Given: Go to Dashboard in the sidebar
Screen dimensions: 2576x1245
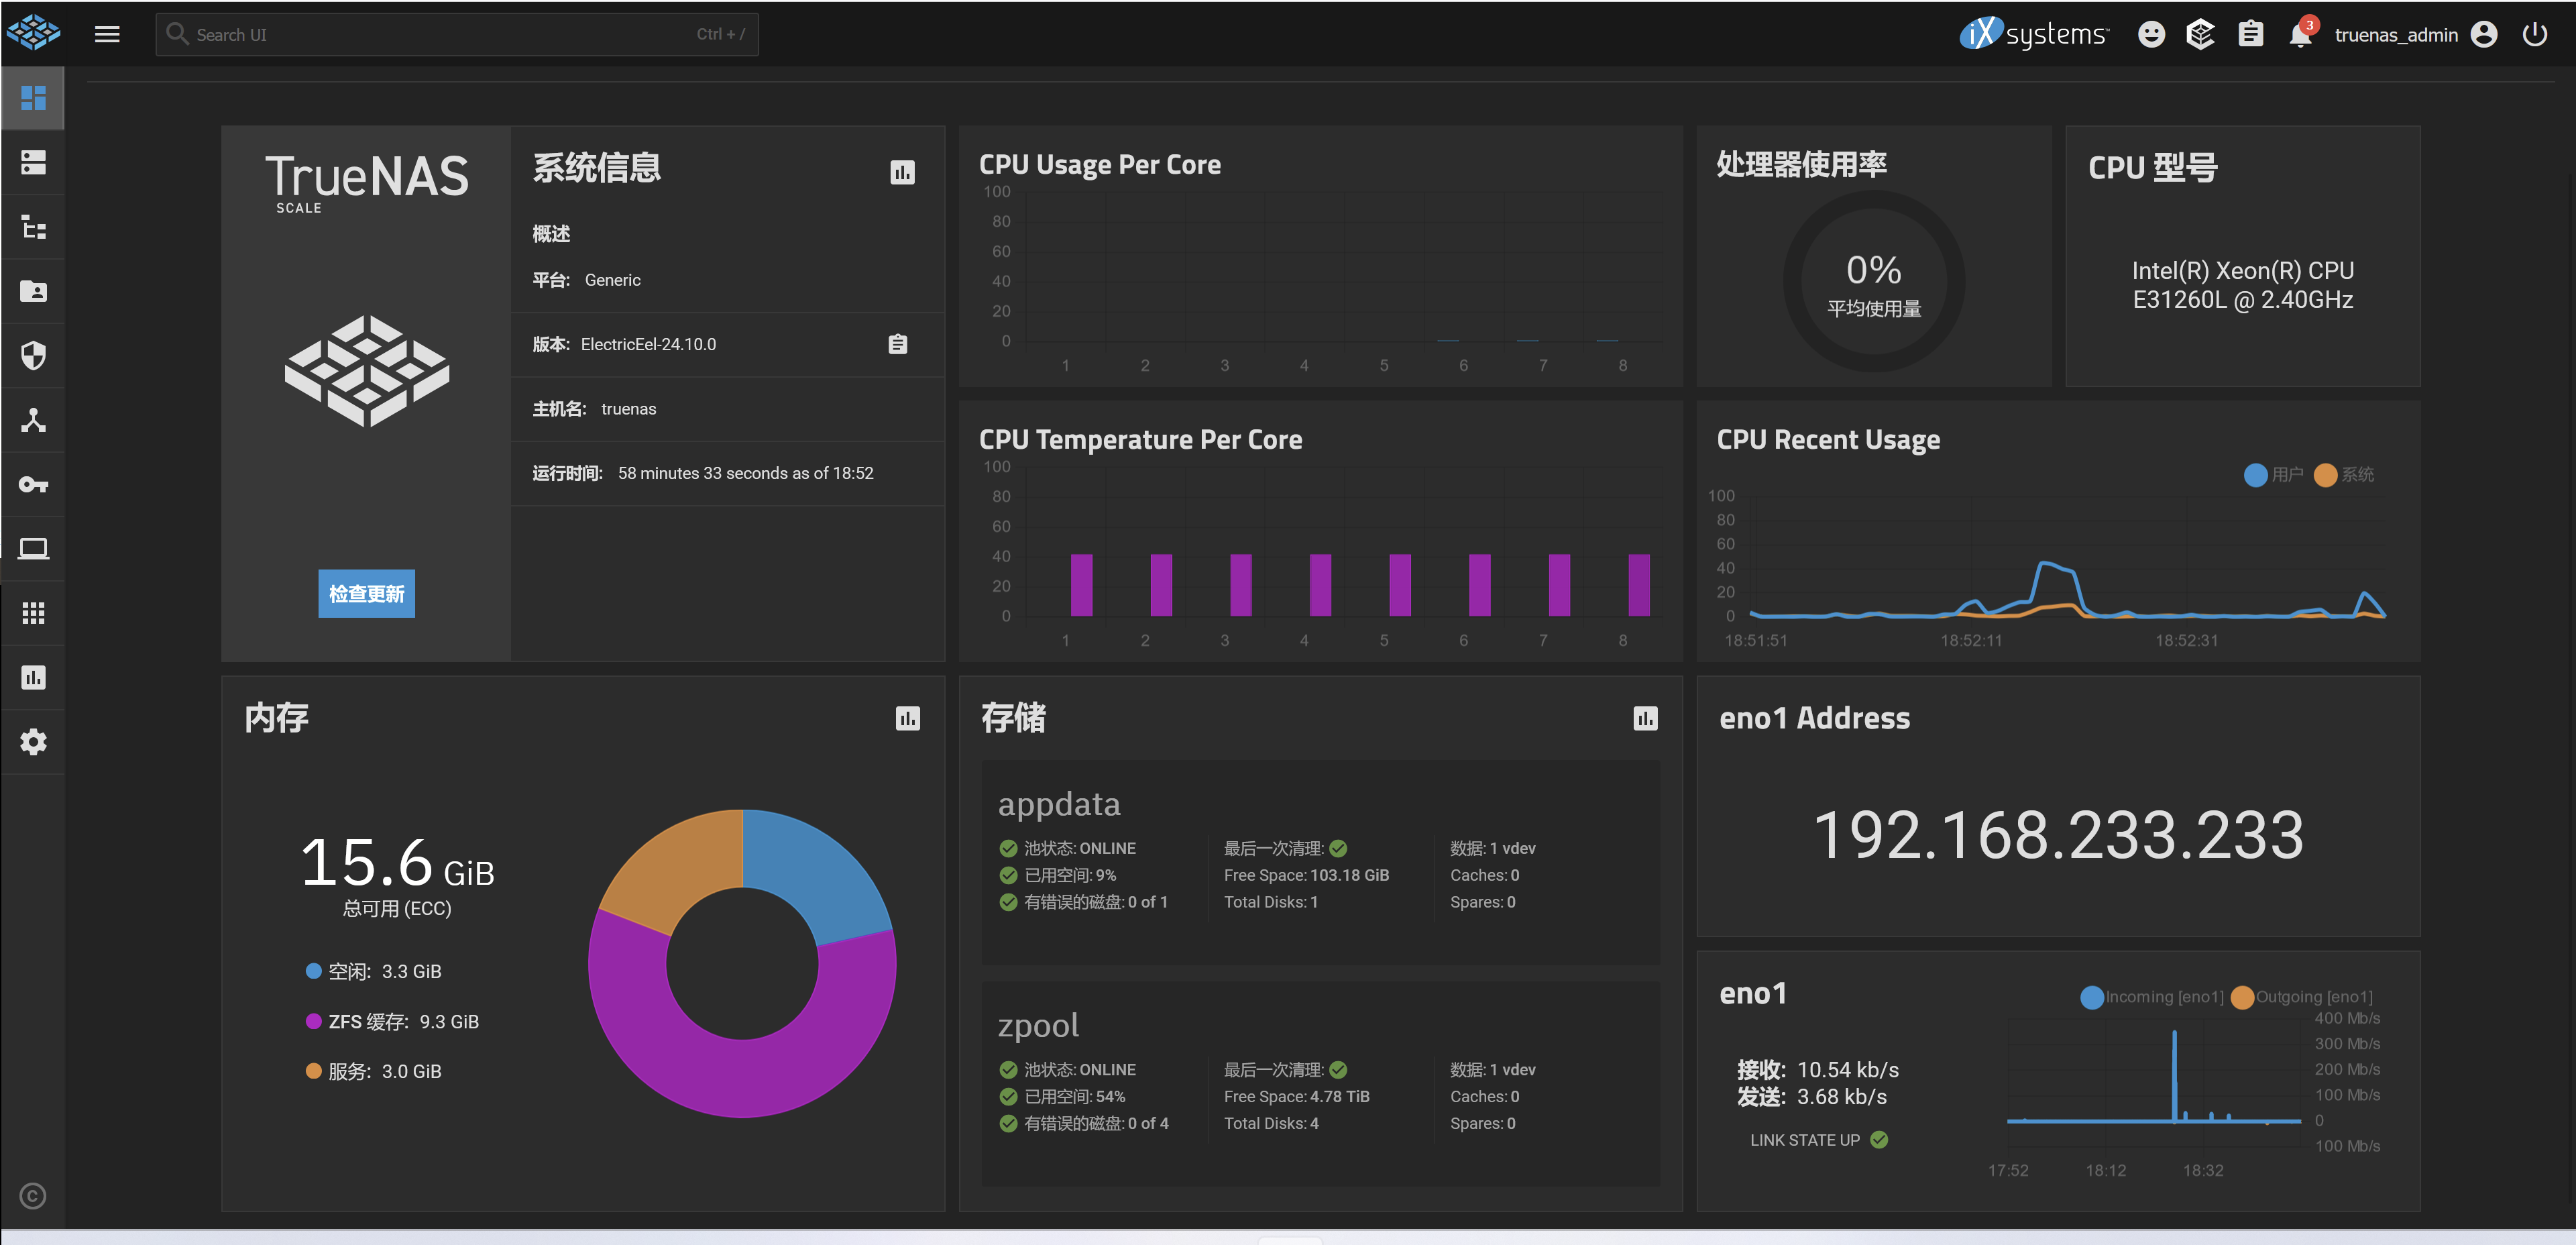Looking at the screenshot, I should [33, 98].
